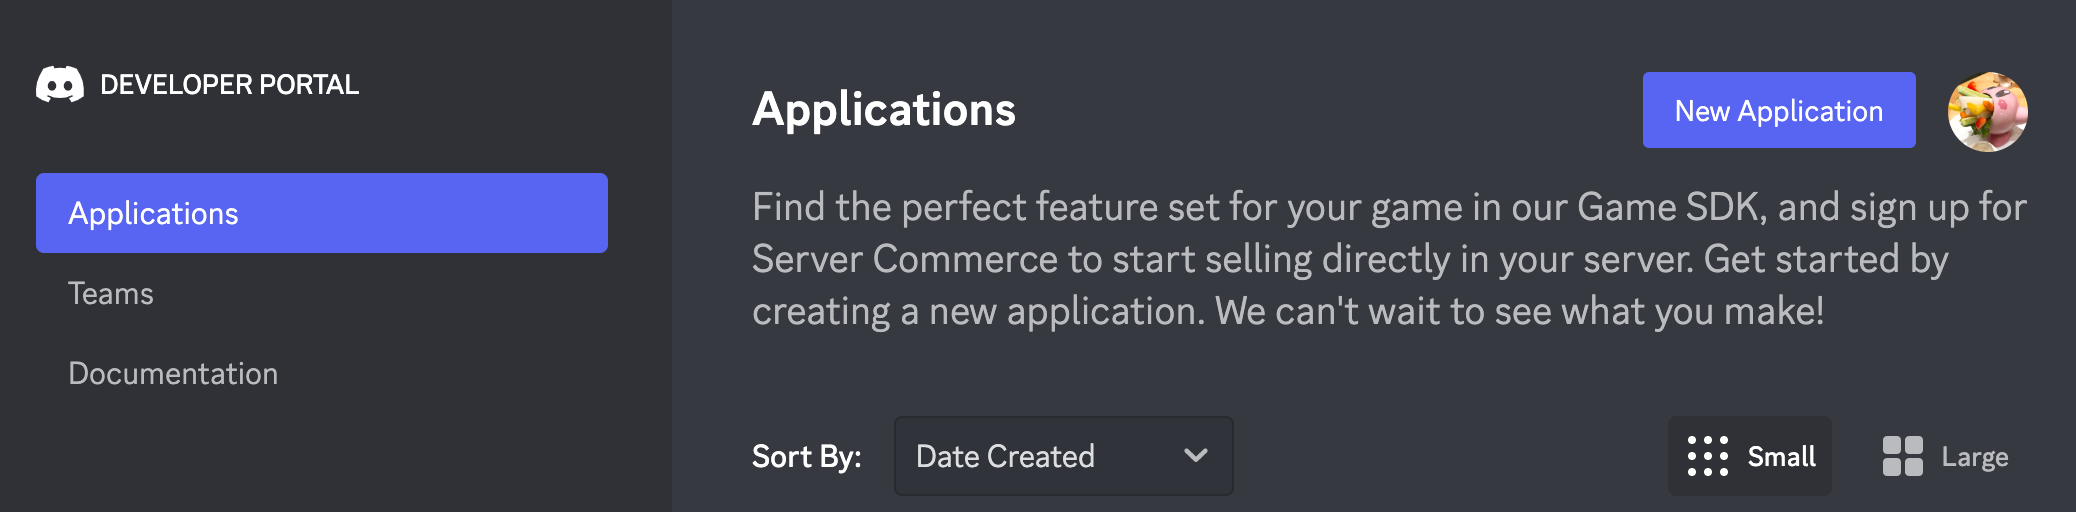The width and height of the screenshot is (2076, 512).
Task: Click the Discord logo icon
Action: (60, 85)
